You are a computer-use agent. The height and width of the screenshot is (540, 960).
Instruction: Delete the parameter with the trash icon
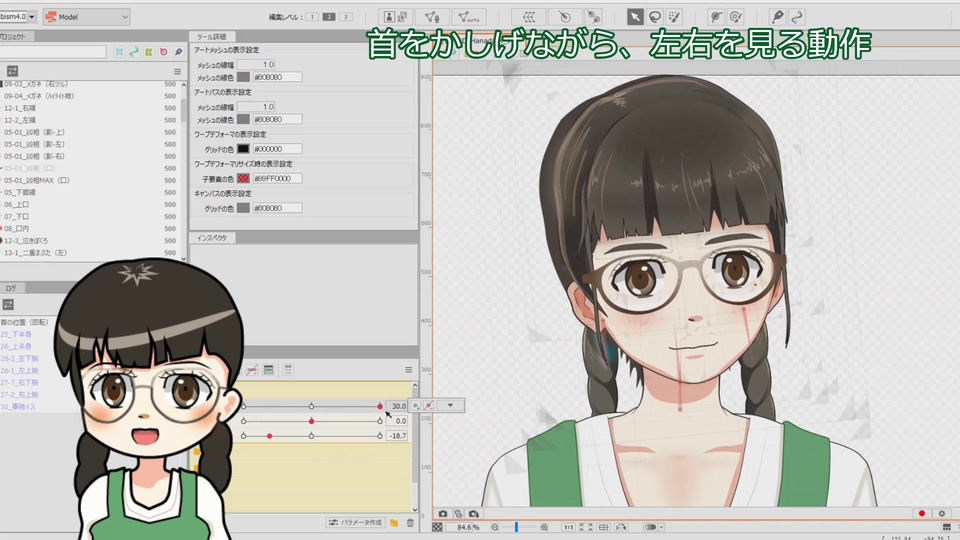click(x=410, y=523)
